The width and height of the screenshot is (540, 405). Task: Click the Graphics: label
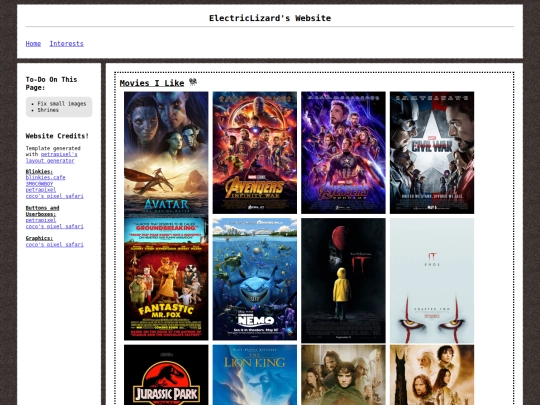pos(39,238)
